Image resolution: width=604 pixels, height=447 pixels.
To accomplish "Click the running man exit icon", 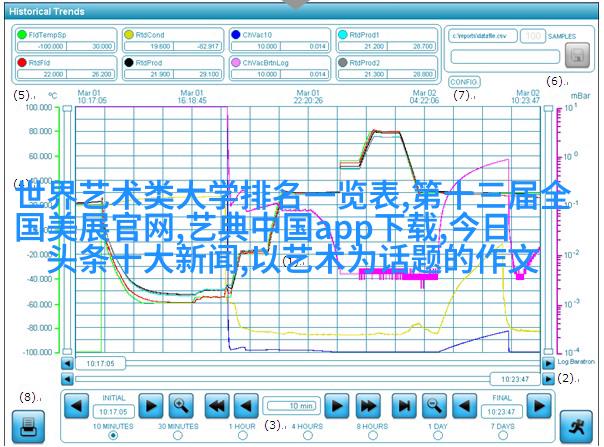I will [576, 427].
